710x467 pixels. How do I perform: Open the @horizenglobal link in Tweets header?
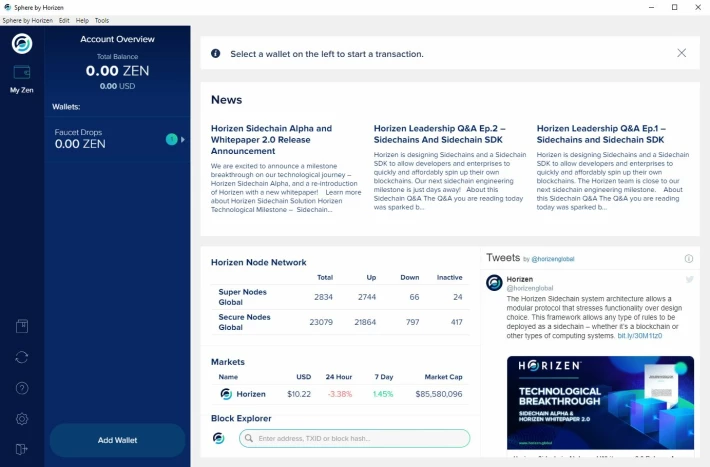[552, 259]
